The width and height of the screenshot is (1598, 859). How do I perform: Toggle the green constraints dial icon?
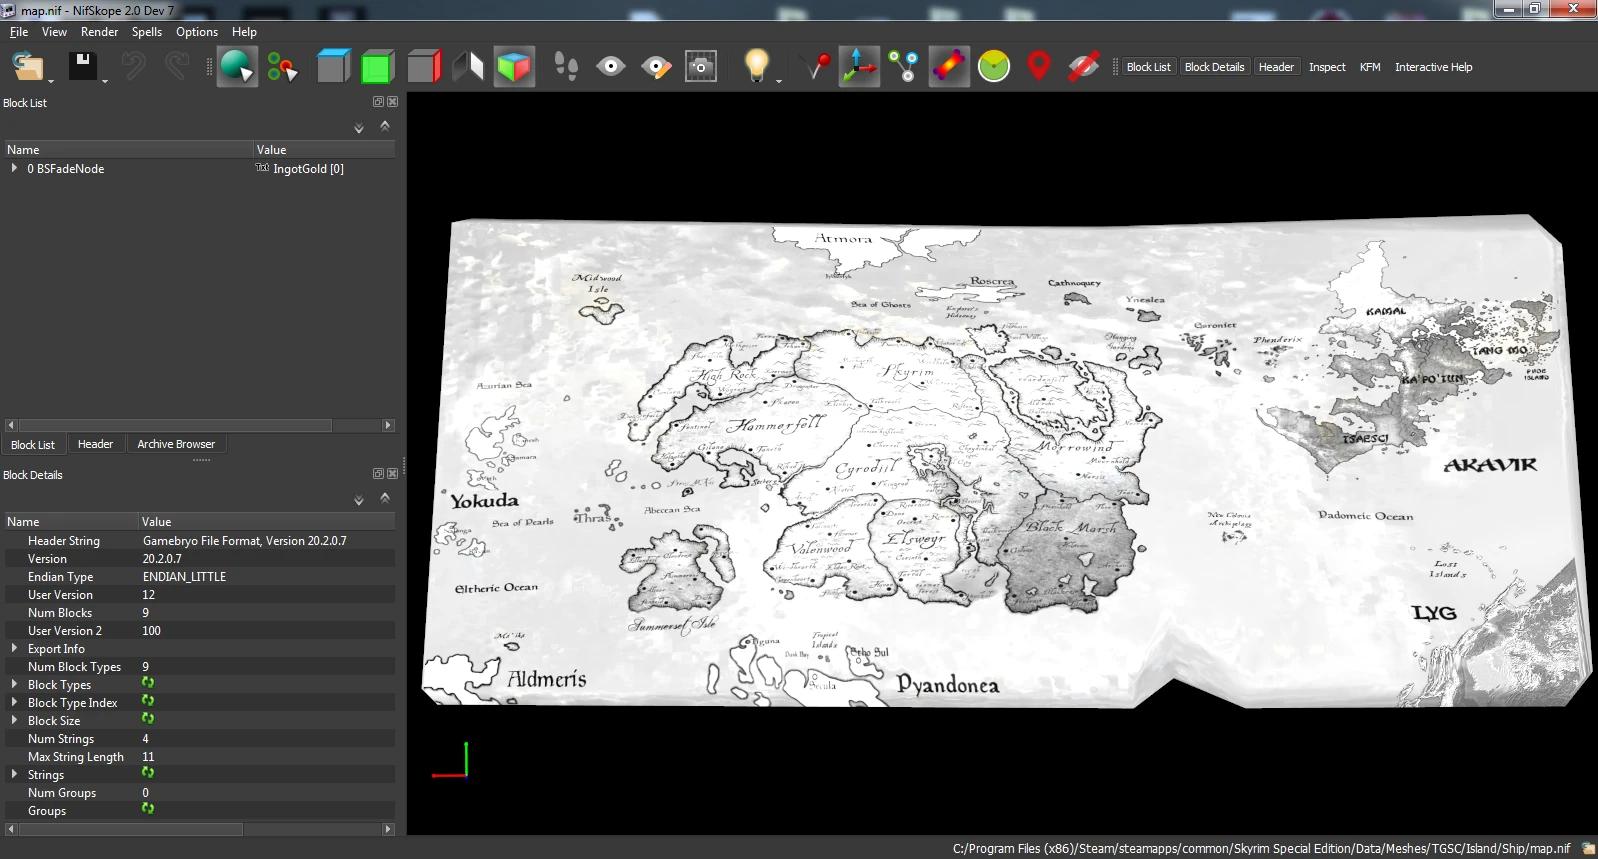pos(994,67)
